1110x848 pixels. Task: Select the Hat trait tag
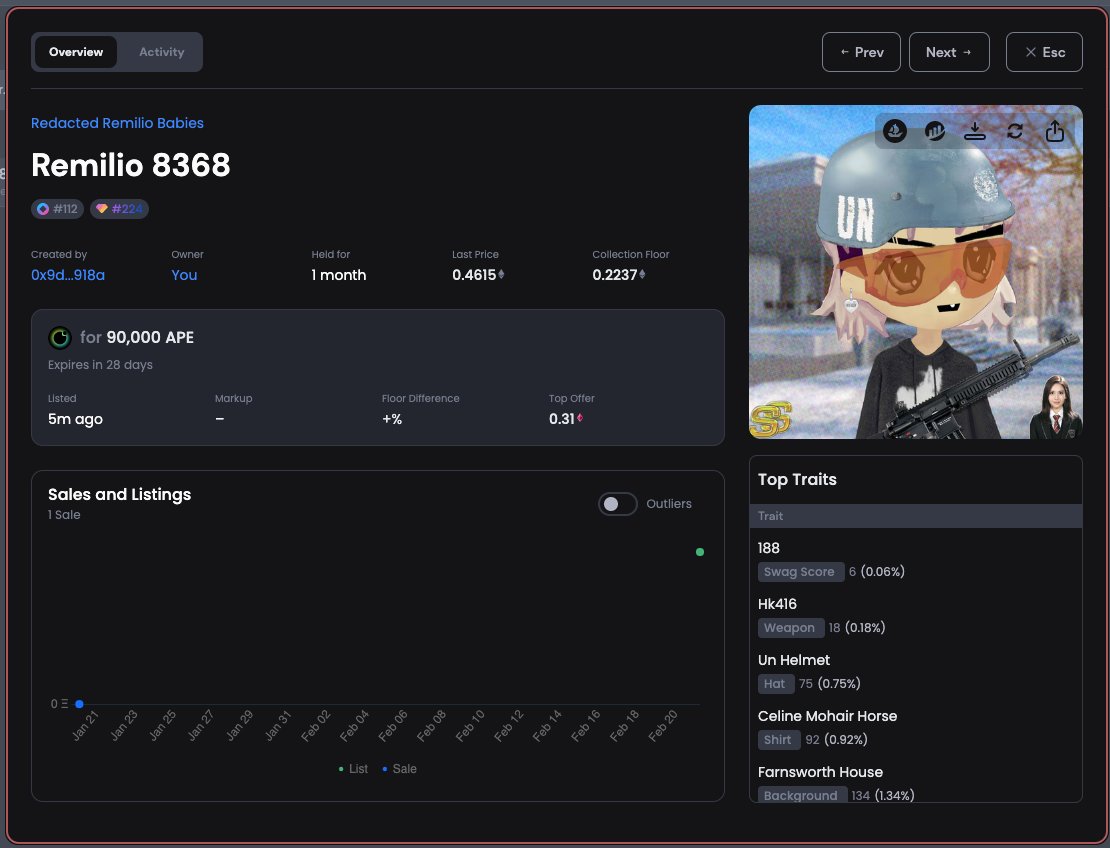[x=776, y=684]
